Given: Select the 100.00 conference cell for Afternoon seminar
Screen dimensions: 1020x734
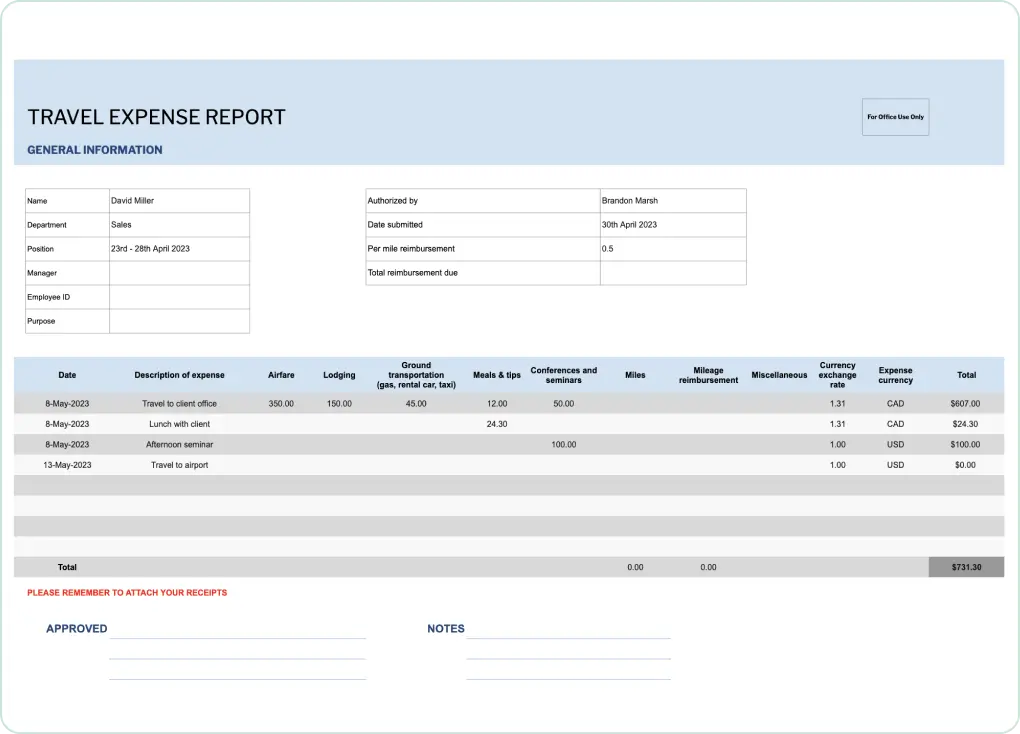Looking at the screenshot, I should (x=563, y=445).
